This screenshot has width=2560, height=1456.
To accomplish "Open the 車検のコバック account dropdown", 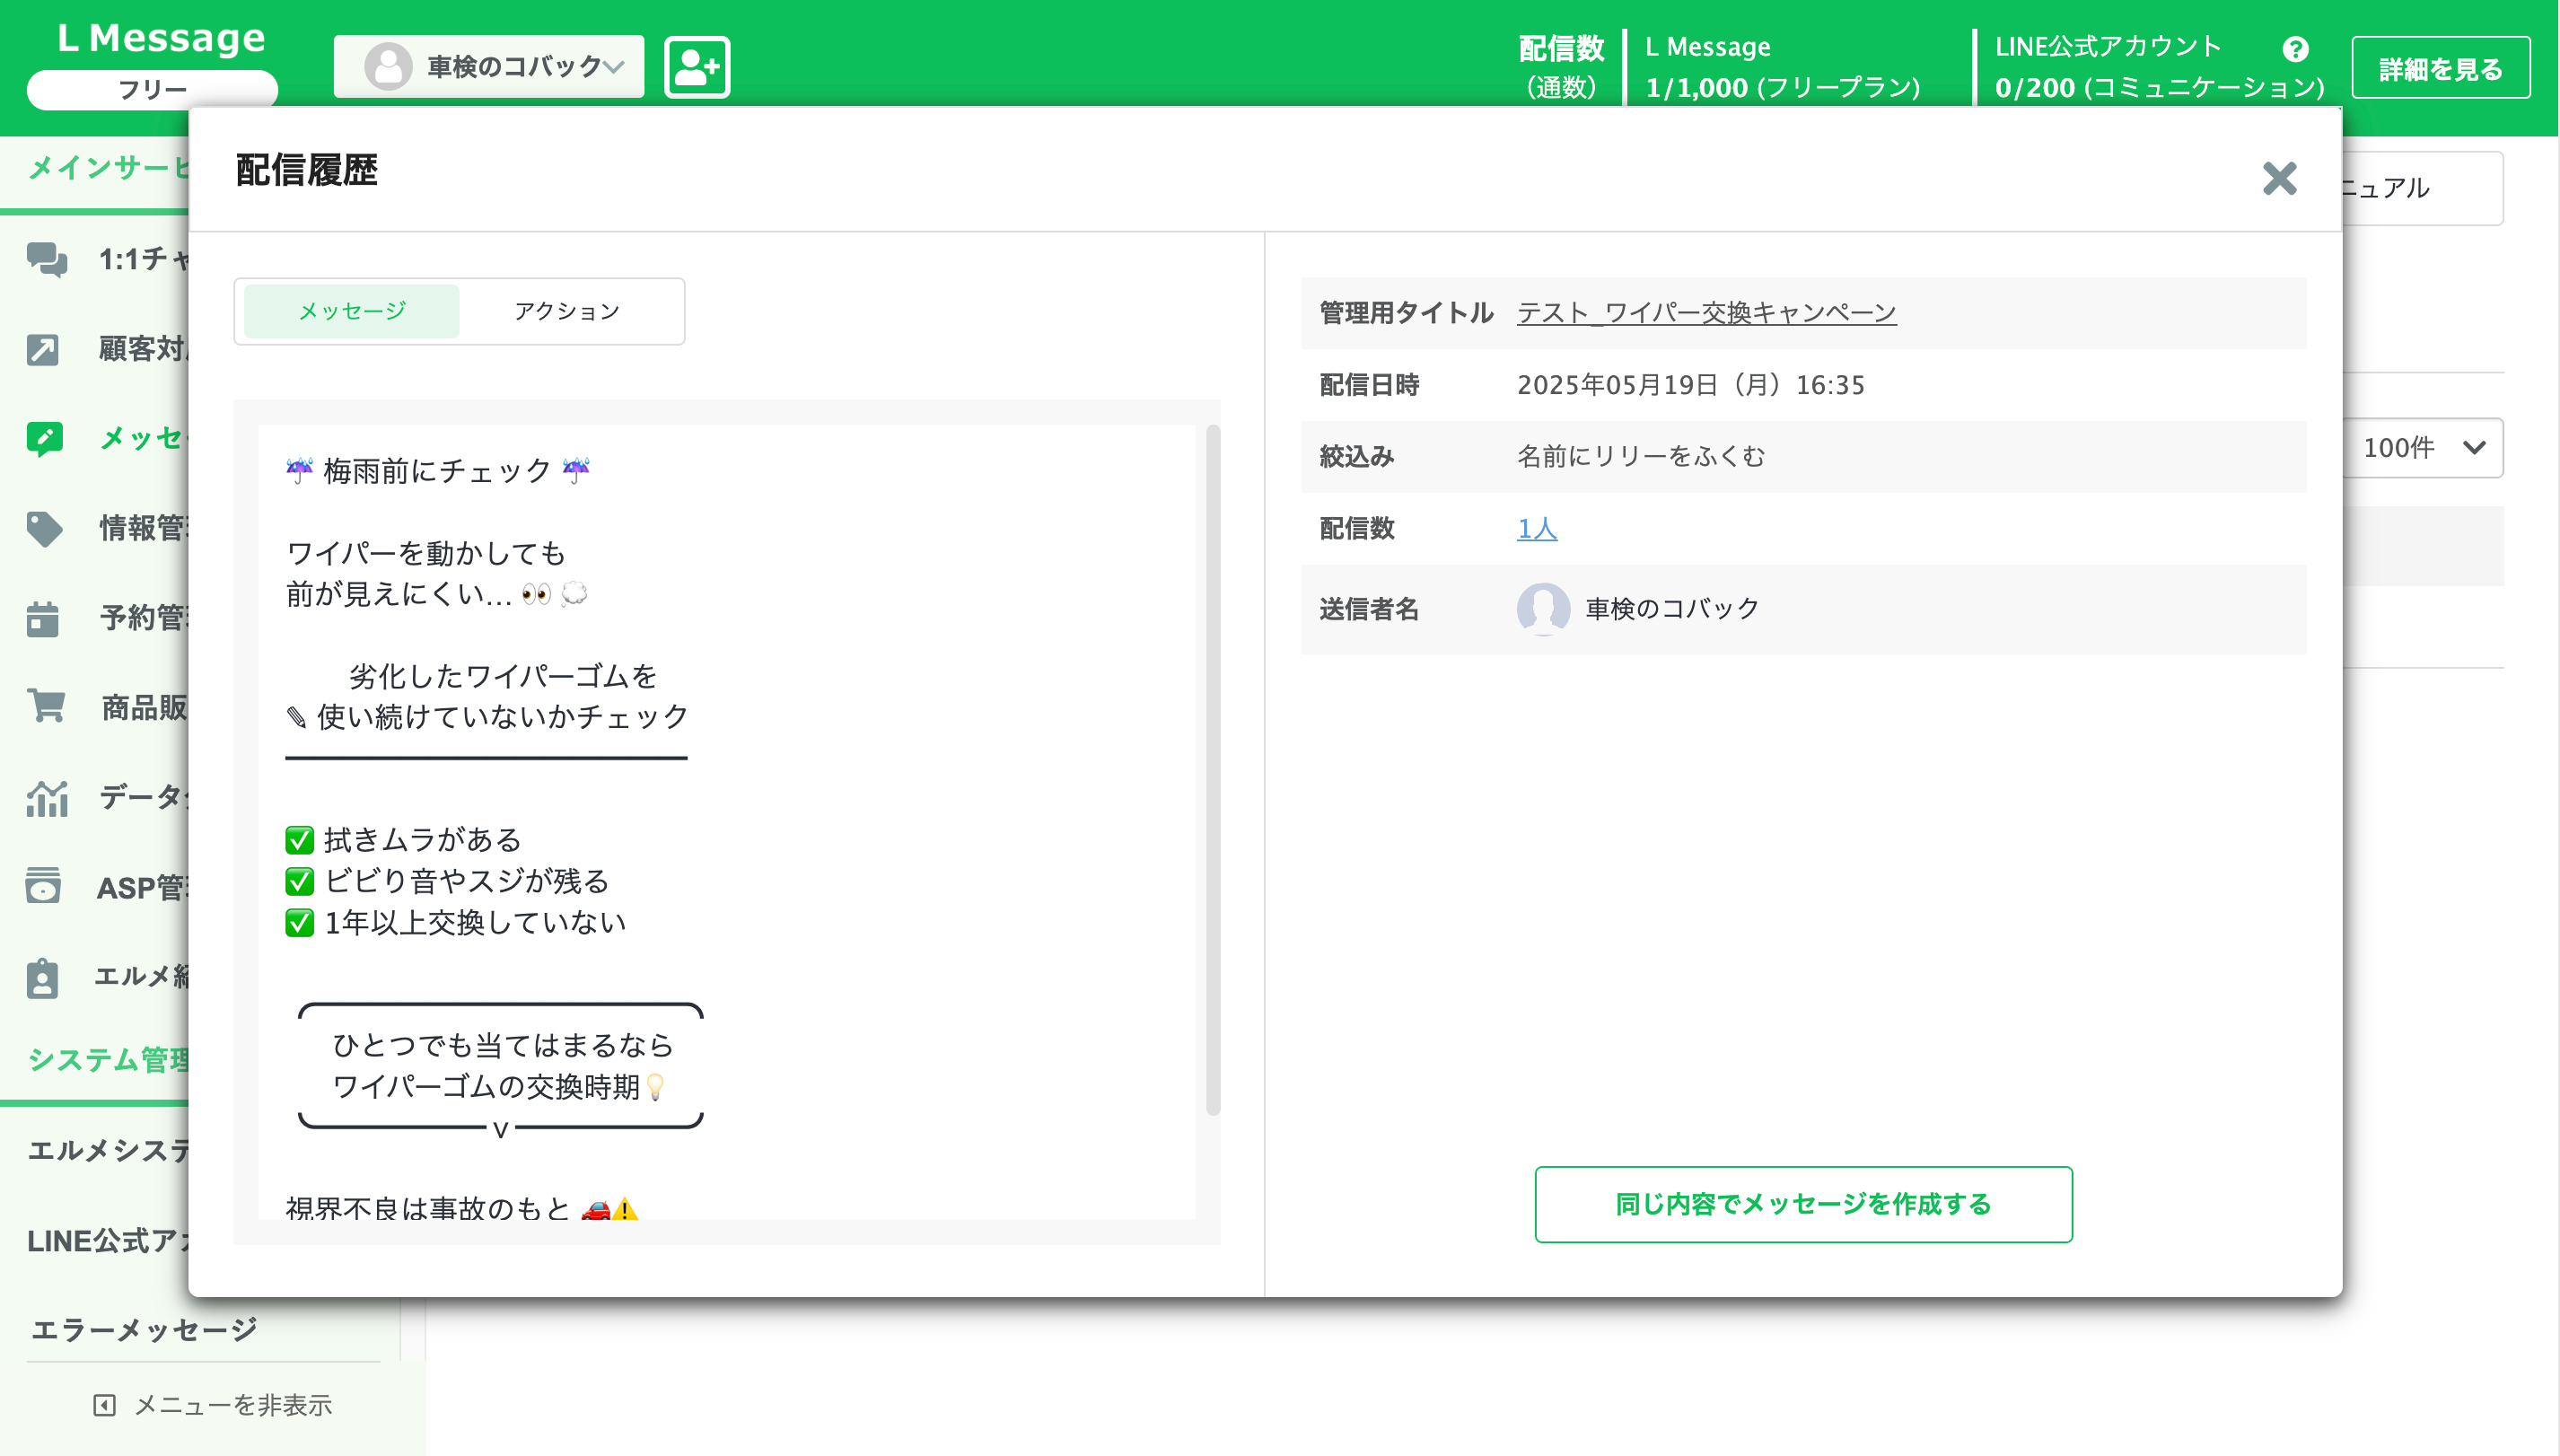I will pos(489,67).
